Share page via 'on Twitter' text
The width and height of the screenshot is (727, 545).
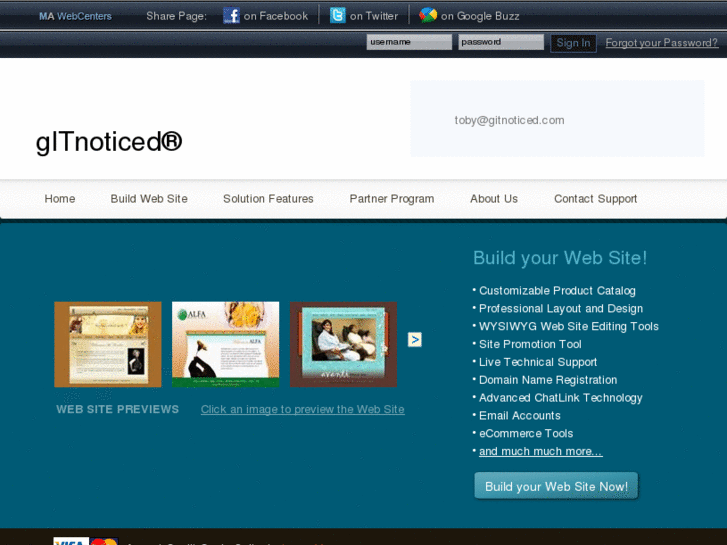click(374, 16)
